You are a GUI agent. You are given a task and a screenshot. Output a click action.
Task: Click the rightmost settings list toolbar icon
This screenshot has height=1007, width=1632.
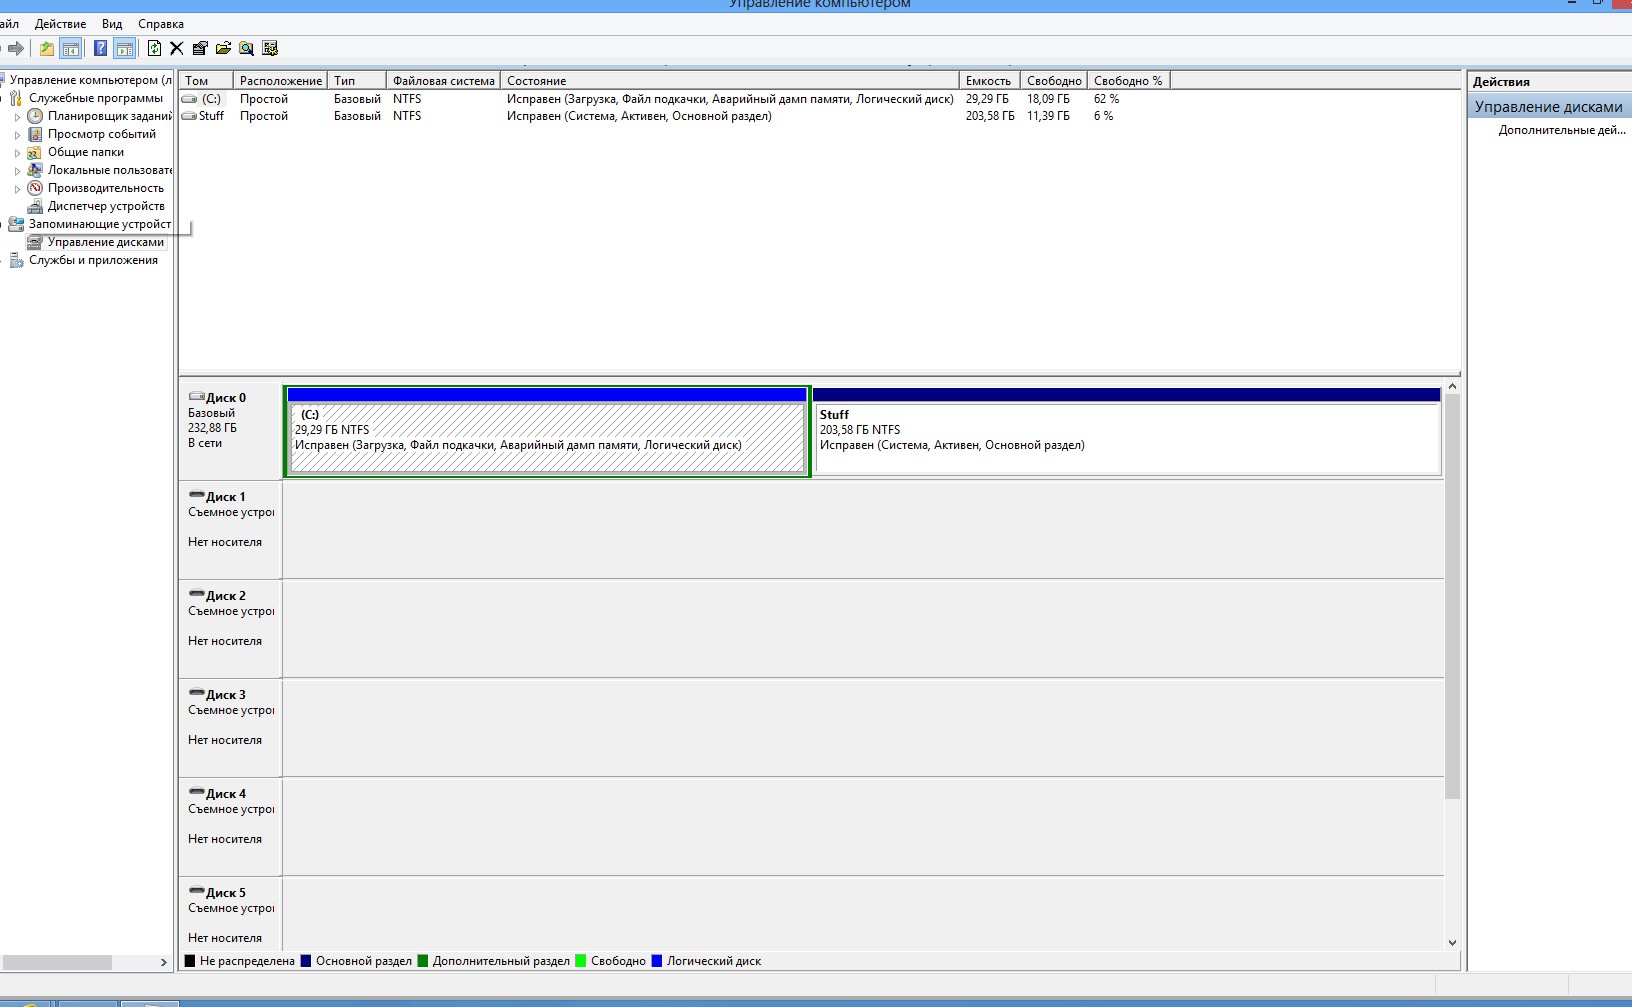270,48
